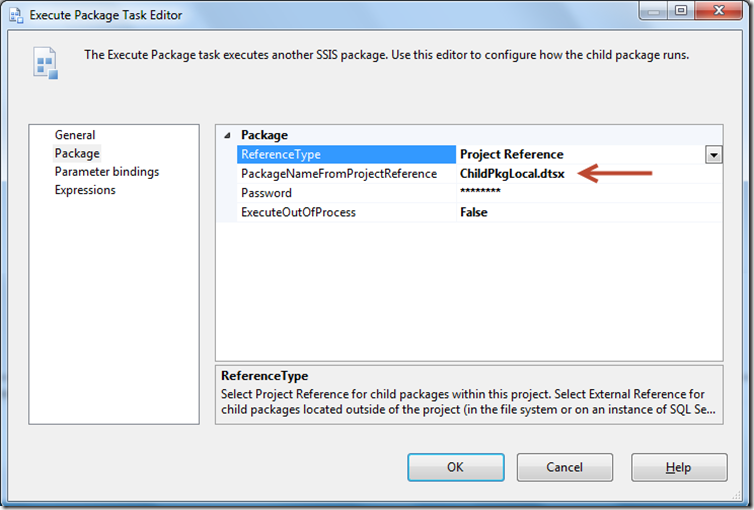Click the False value for ExecuteOutOfProcess

click(x=474, y=212)
